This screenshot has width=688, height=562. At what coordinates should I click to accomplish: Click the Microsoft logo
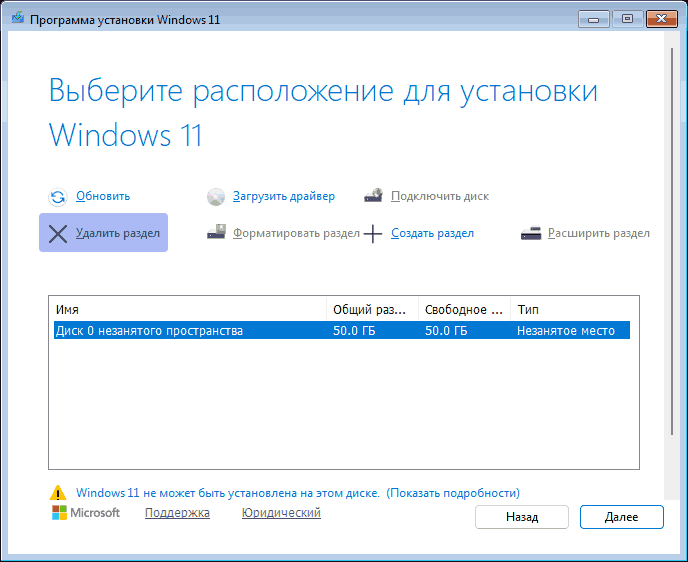click(x=86, y=512)
